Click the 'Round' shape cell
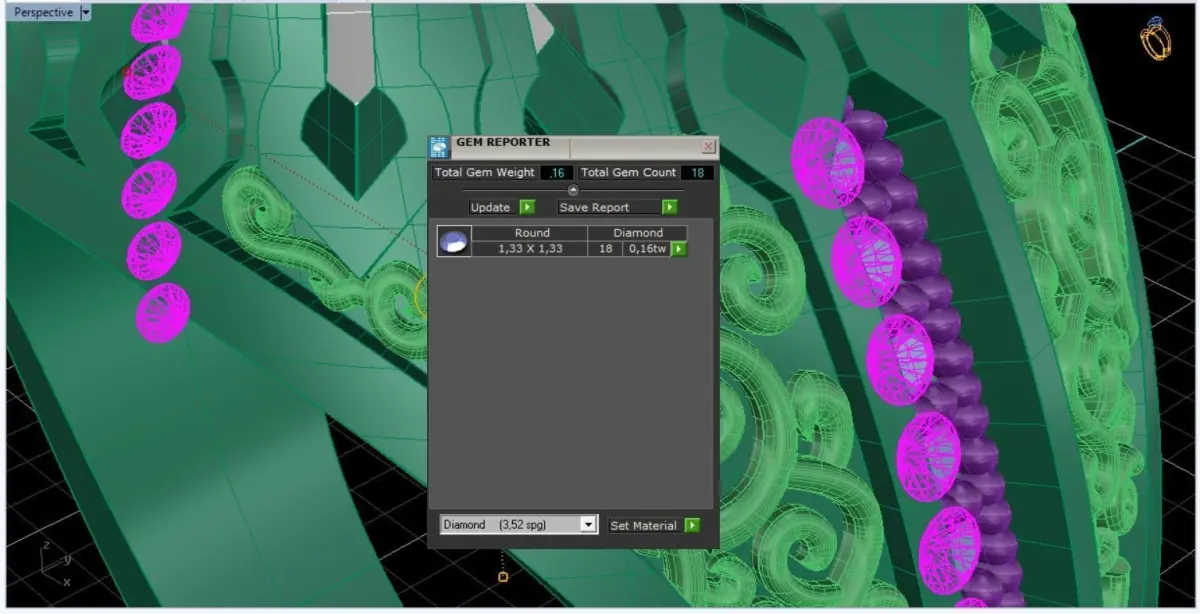The image size is (1200, 614). point(532,233)
